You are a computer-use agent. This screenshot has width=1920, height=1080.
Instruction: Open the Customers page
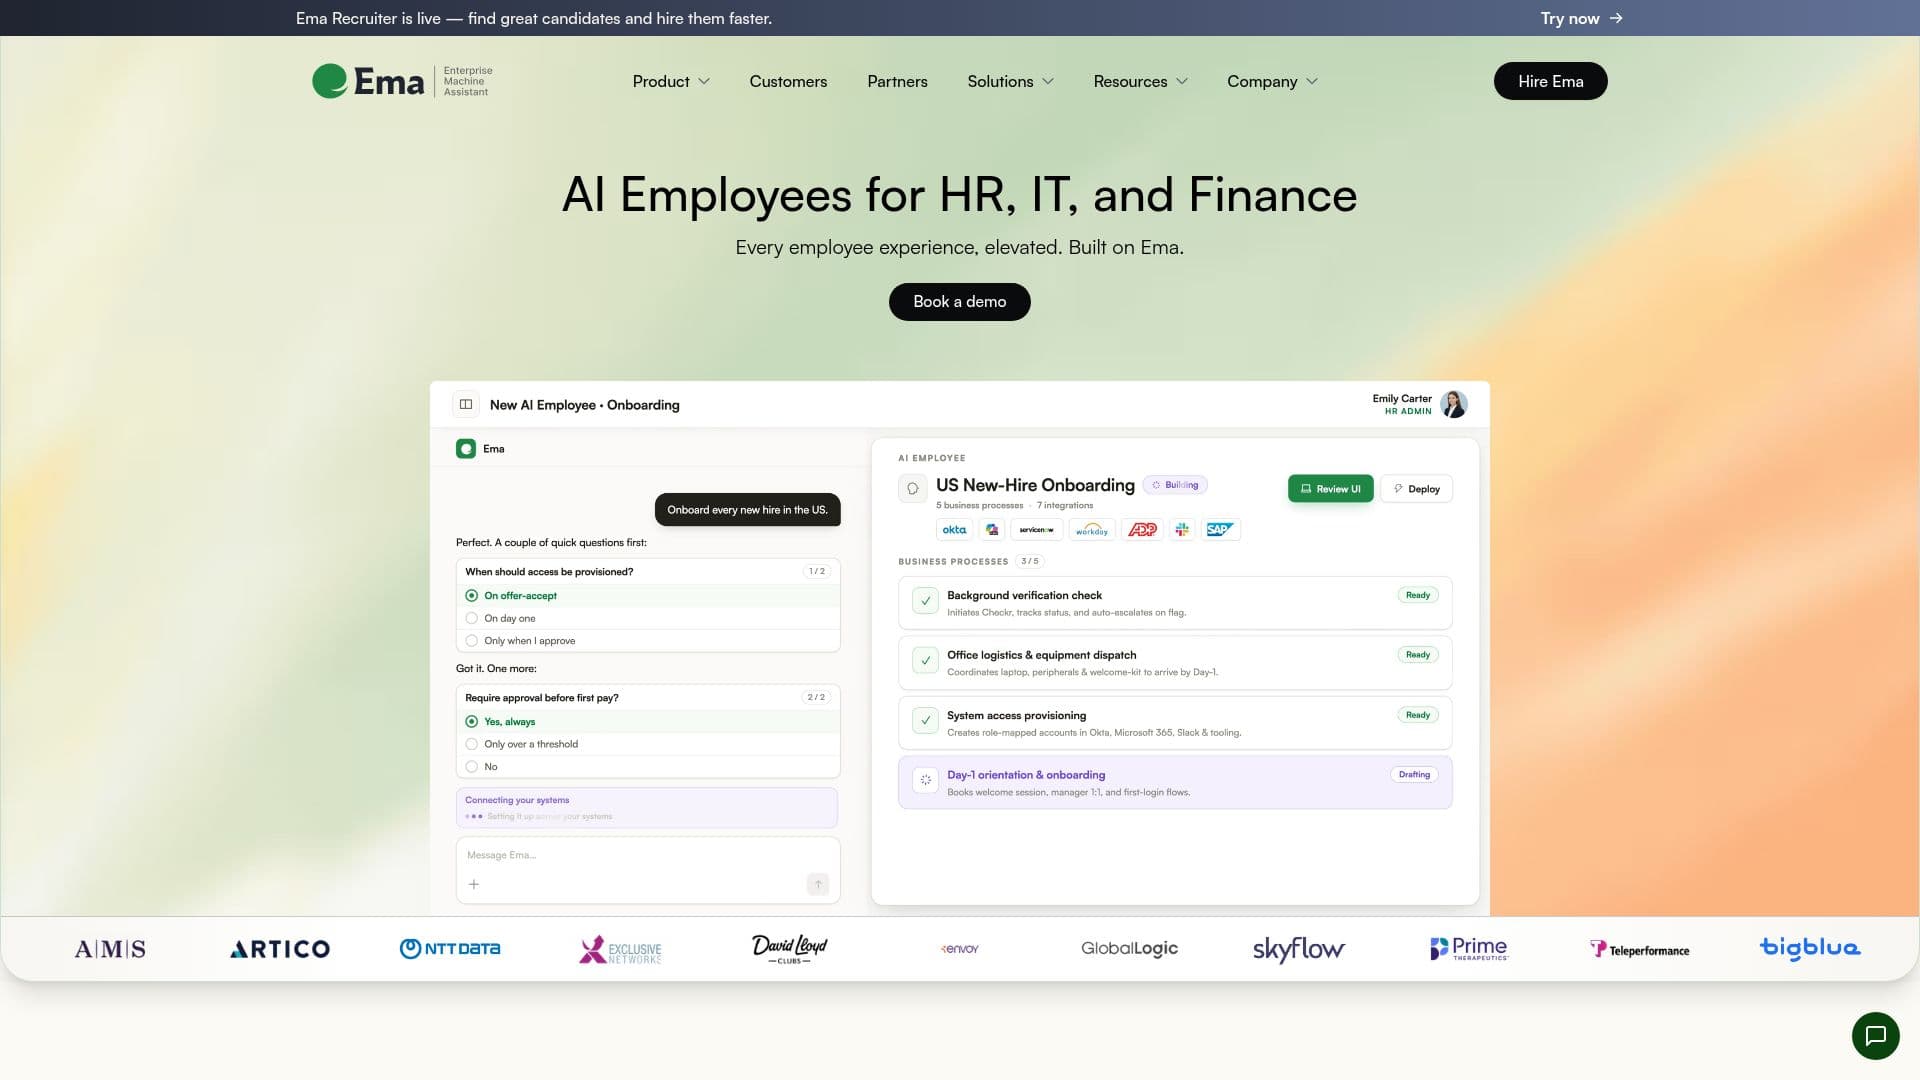point(788,81)
